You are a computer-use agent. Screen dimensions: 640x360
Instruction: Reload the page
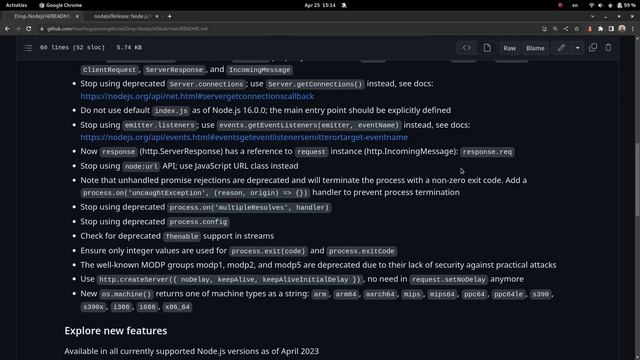click(x=29, y=29)
